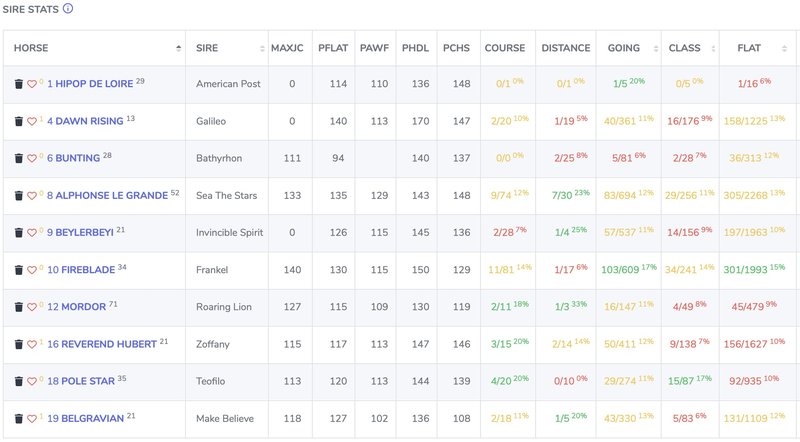800x442 pixels.
Task: Click the trash icon next to Mordor
Action: coord(18,307)
